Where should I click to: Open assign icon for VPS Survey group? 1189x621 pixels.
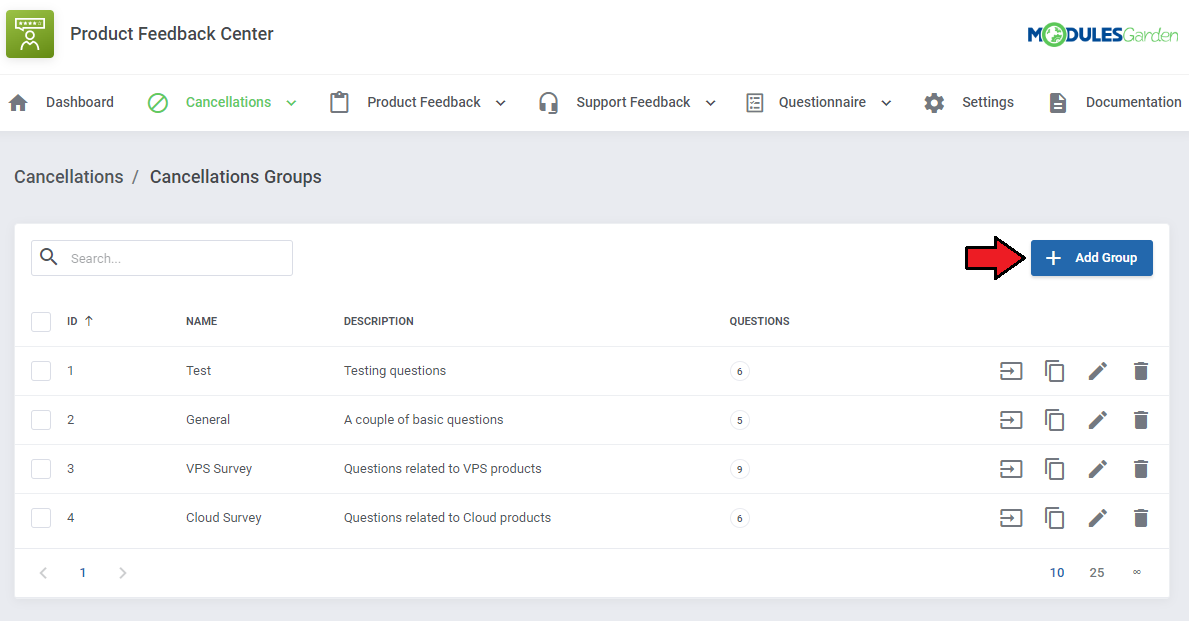[1011, 469]
